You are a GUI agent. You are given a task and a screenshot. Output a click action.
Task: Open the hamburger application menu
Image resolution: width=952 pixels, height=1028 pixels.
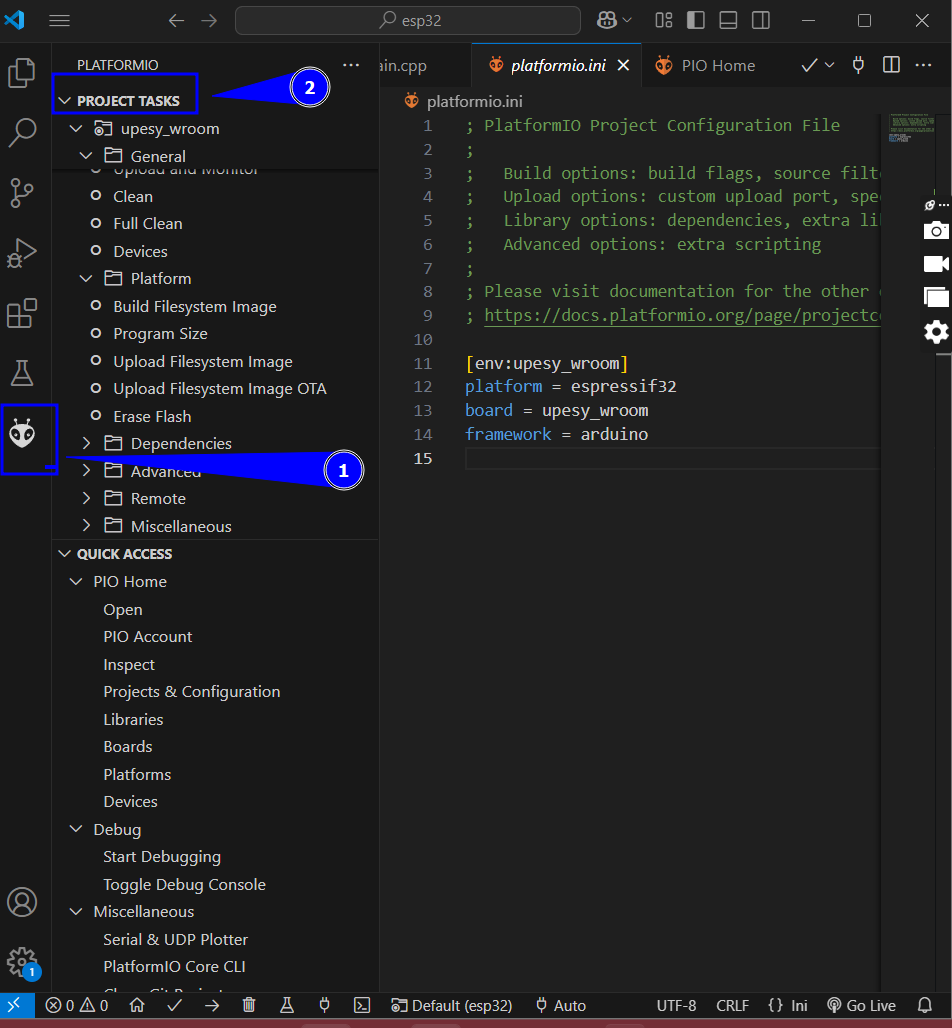coord(59,20)
